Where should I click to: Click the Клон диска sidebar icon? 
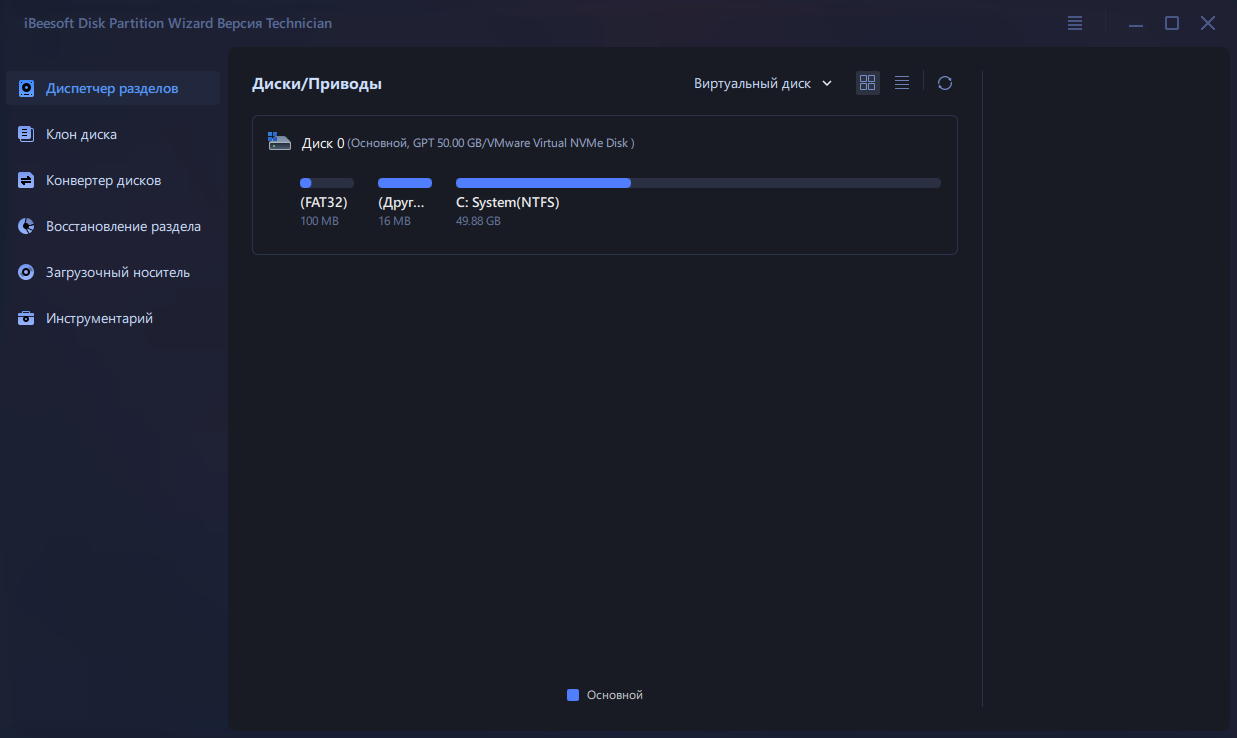(x=27, y=134)
